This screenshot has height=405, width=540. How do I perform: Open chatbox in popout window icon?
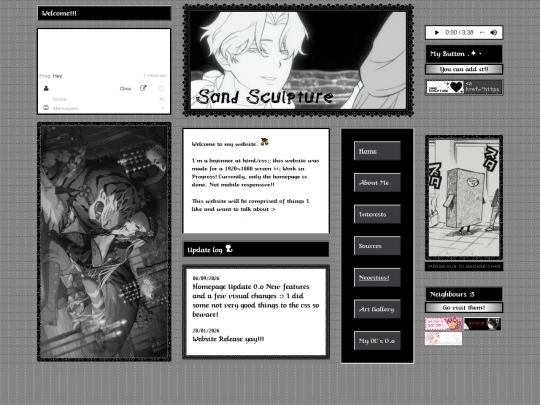(x=143, y=88)
